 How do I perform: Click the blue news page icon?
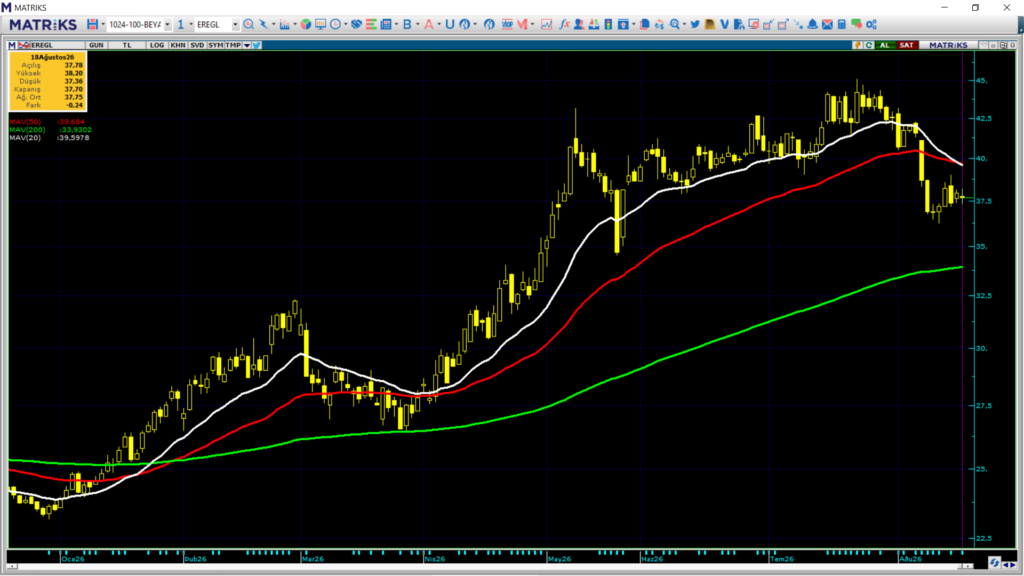coord(386,24)
